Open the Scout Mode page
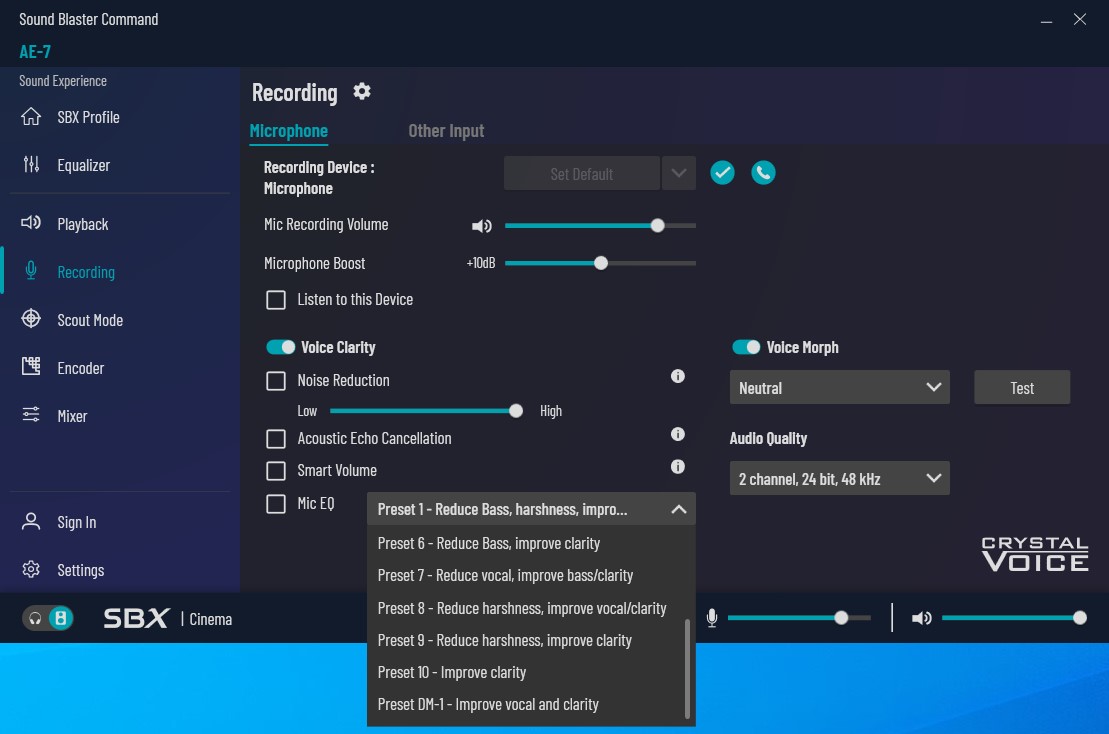The height and width of the screenshot is (734, 1109). pos(90,320)
